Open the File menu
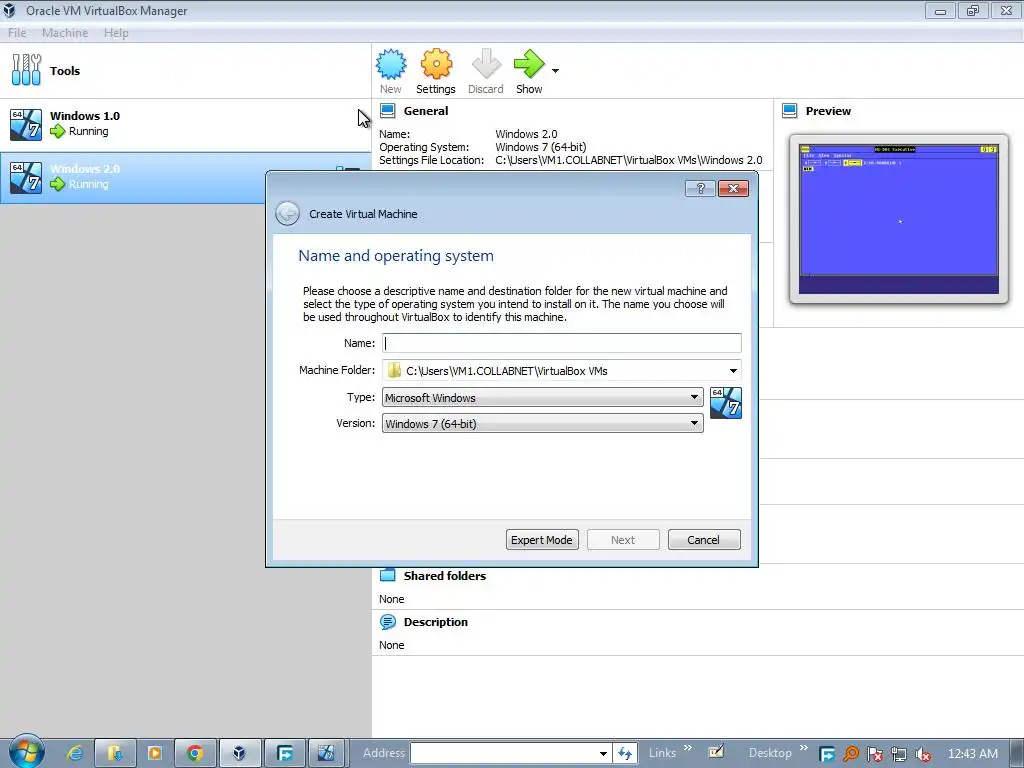Screen dimensions: 1024x768 (x=17, y=33)
